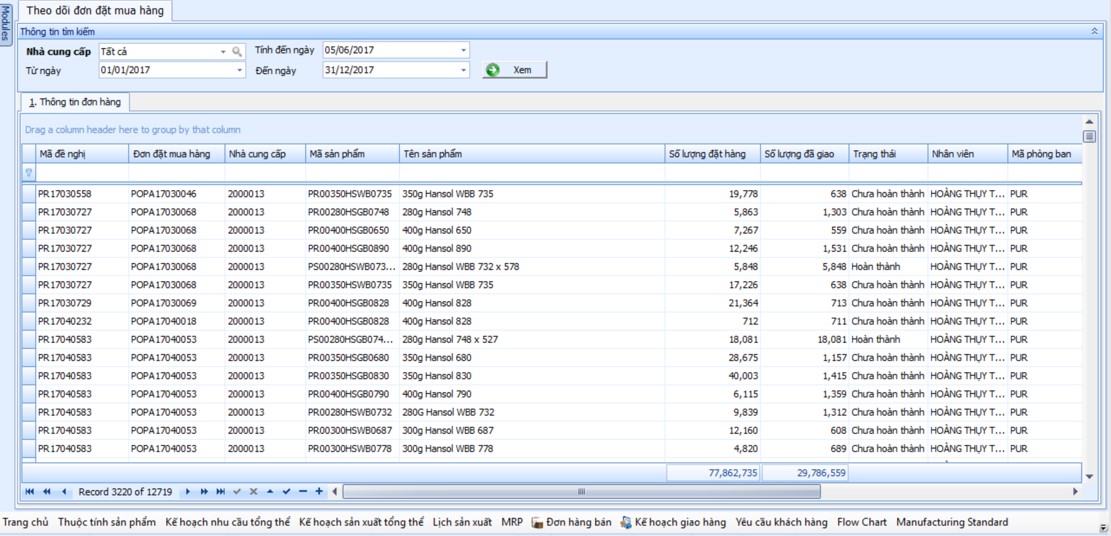Screen dimensions: 1111x536
Task: Sort by Trạng thái column header
Action: (889, 154)
